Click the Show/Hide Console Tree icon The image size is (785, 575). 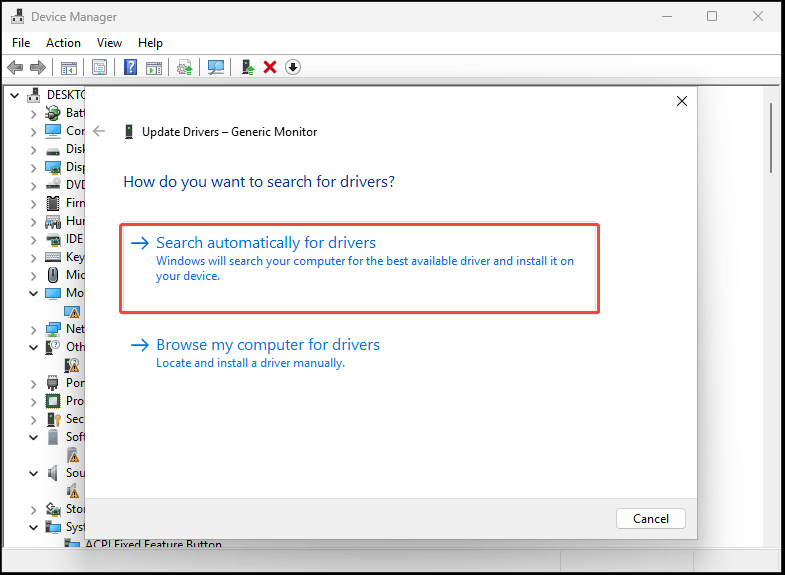coord(69,68)
